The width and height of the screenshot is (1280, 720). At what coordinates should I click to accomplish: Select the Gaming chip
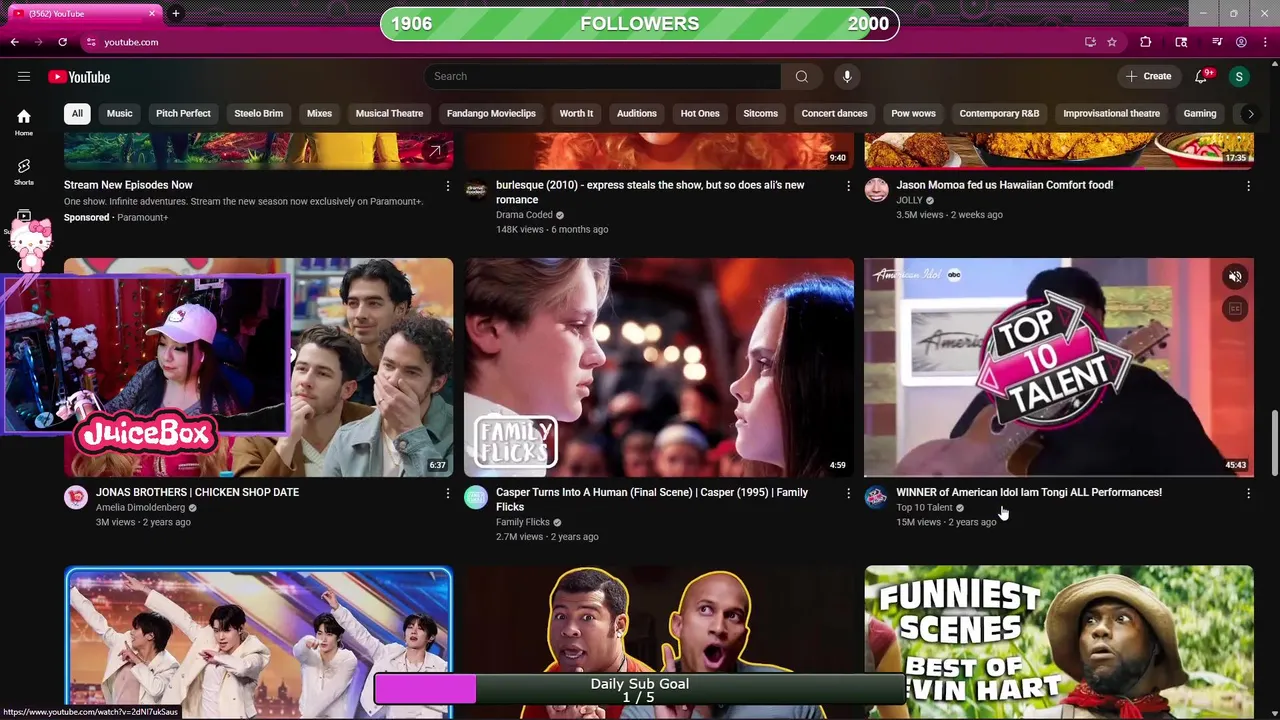1199,113
